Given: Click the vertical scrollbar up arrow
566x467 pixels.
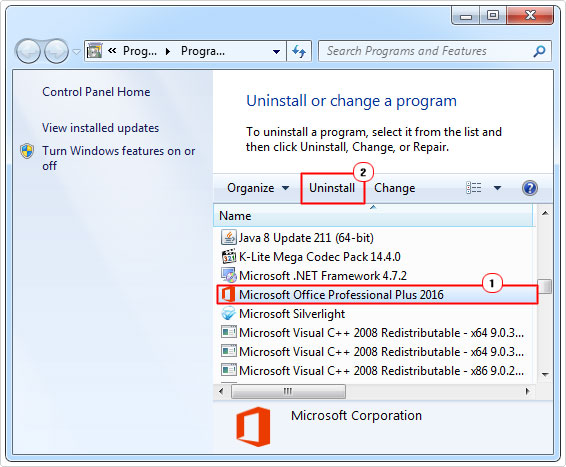Looking at the screenshot, I should [x=545, y=213].
